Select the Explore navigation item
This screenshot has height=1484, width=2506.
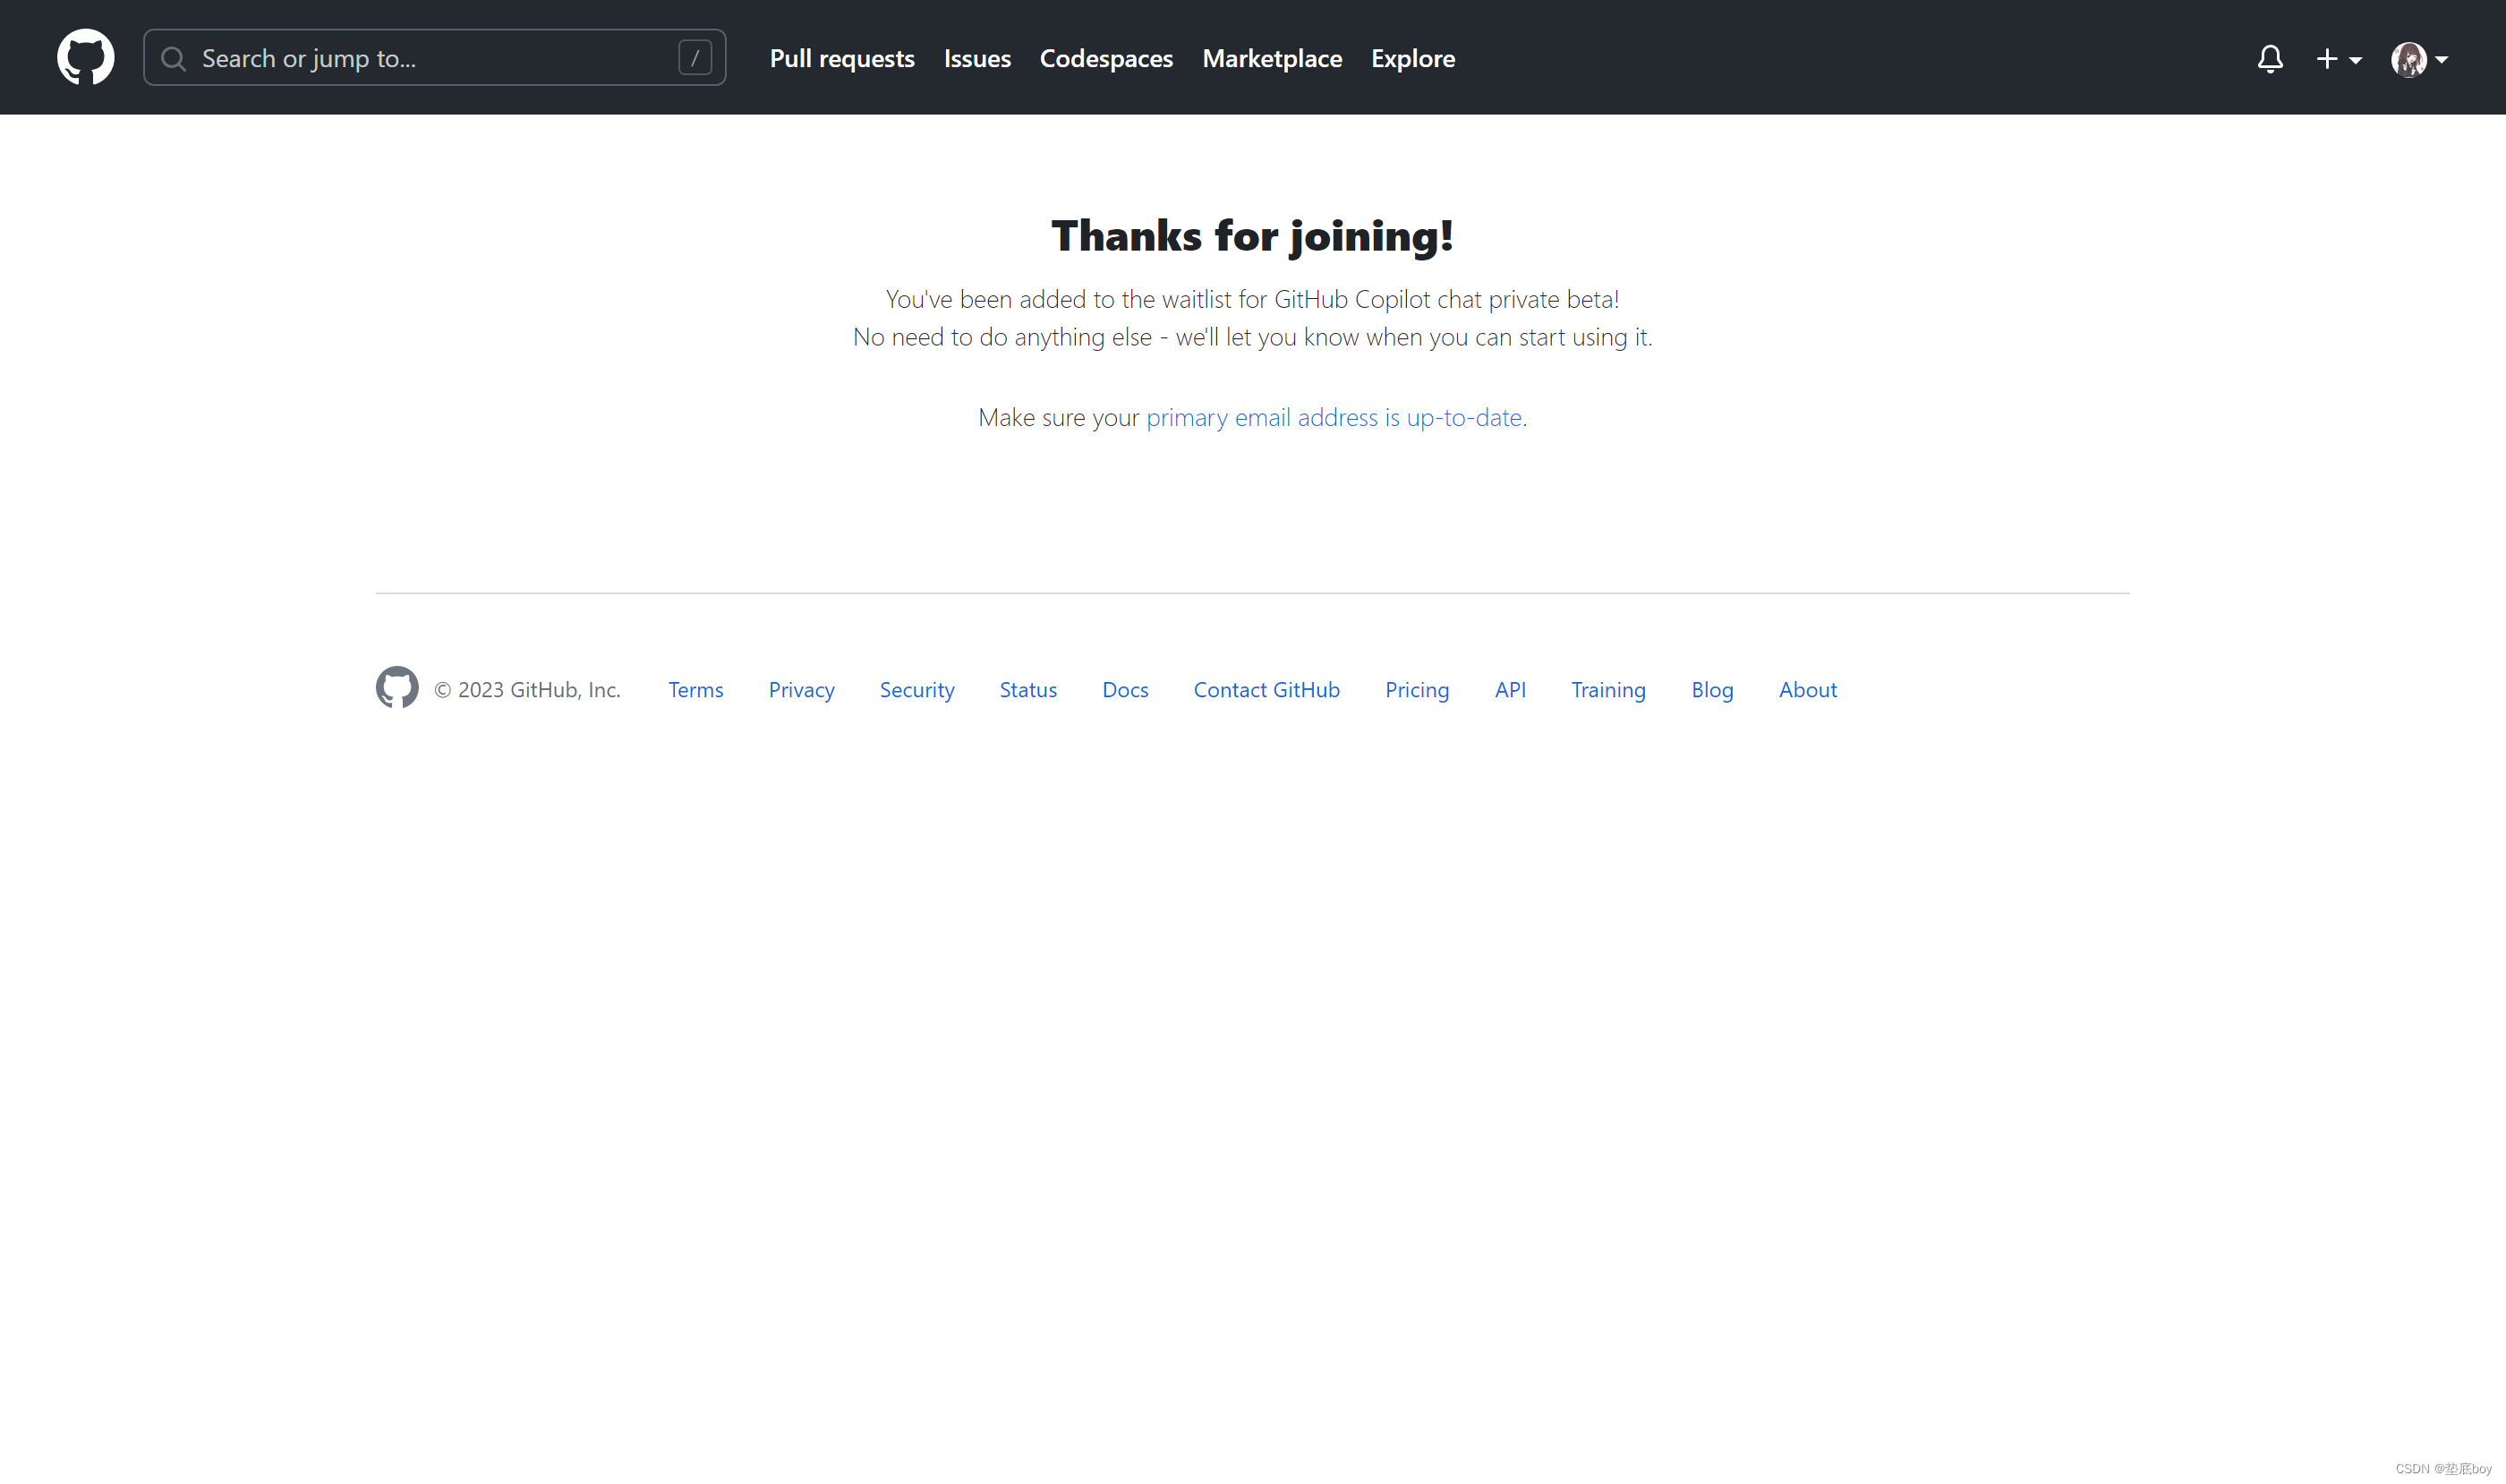coord(1413,56)
